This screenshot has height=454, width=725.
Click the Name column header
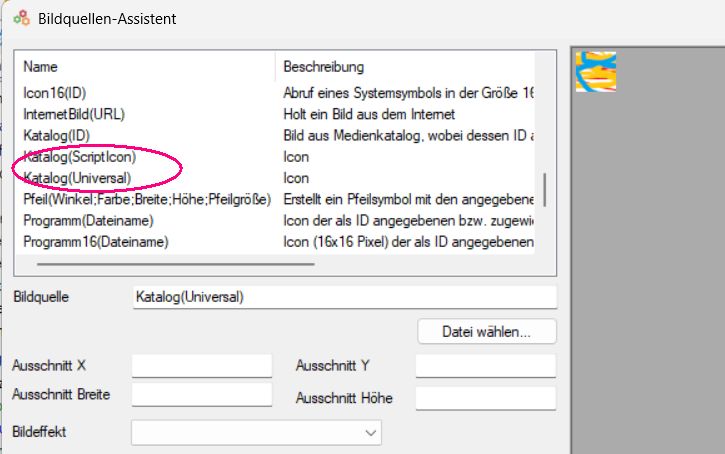pos(42,67)
